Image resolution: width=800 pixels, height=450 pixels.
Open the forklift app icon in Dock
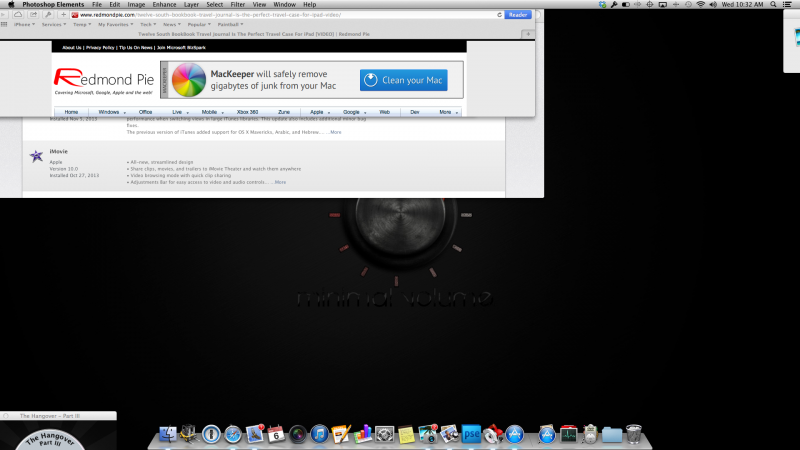coord(189,434)
